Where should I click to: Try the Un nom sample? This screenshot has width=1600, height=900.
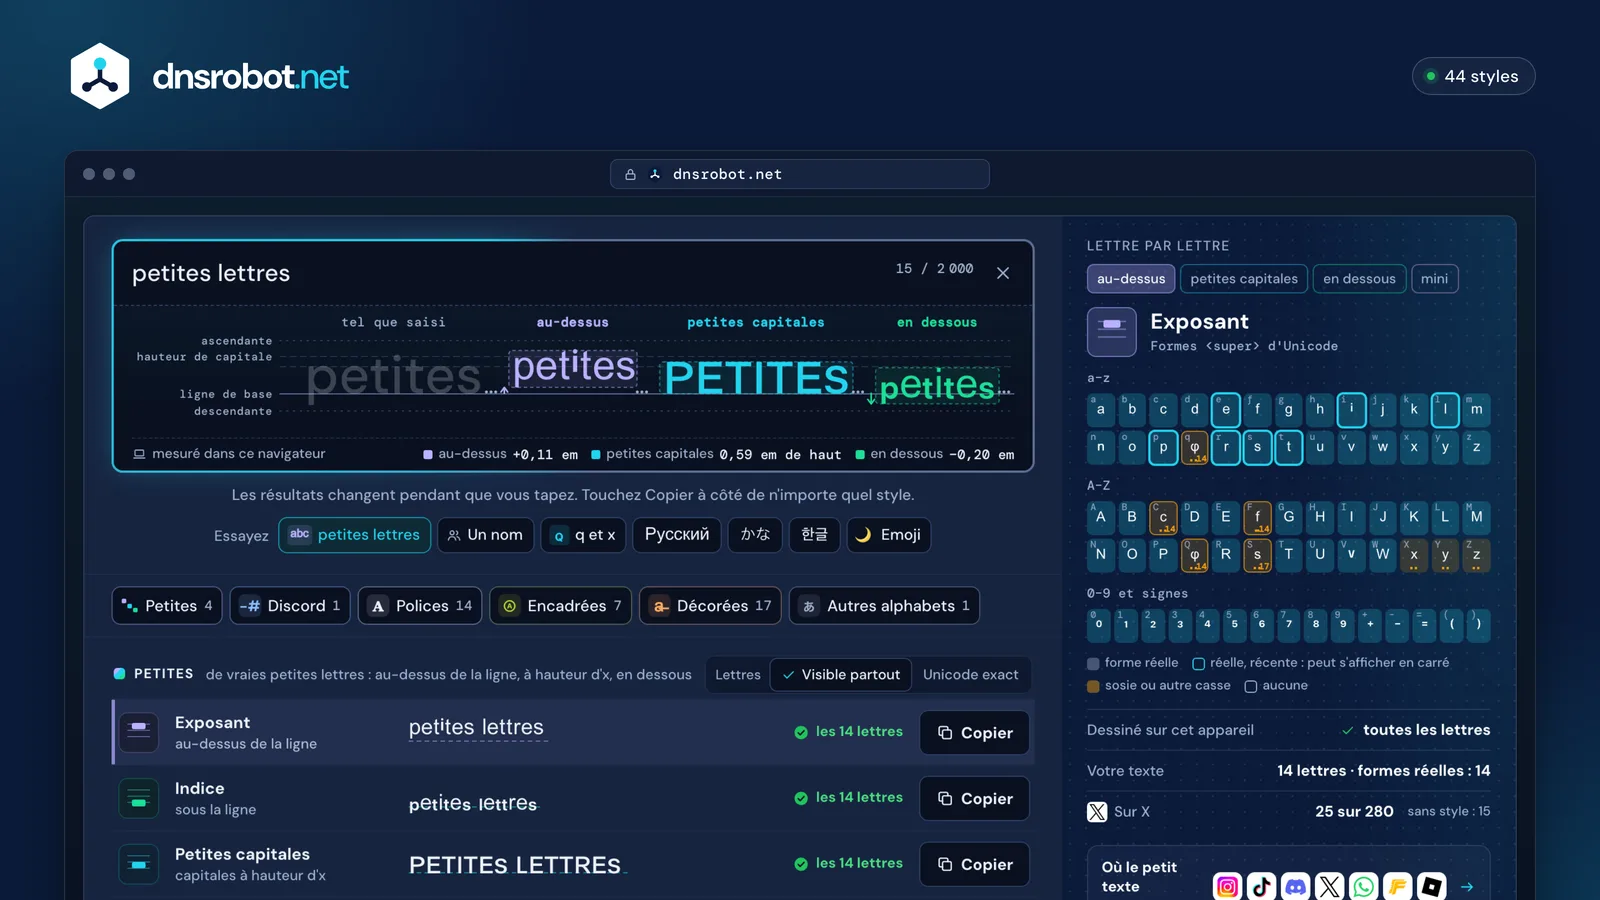pyautogui.click(x=485, y=534)
